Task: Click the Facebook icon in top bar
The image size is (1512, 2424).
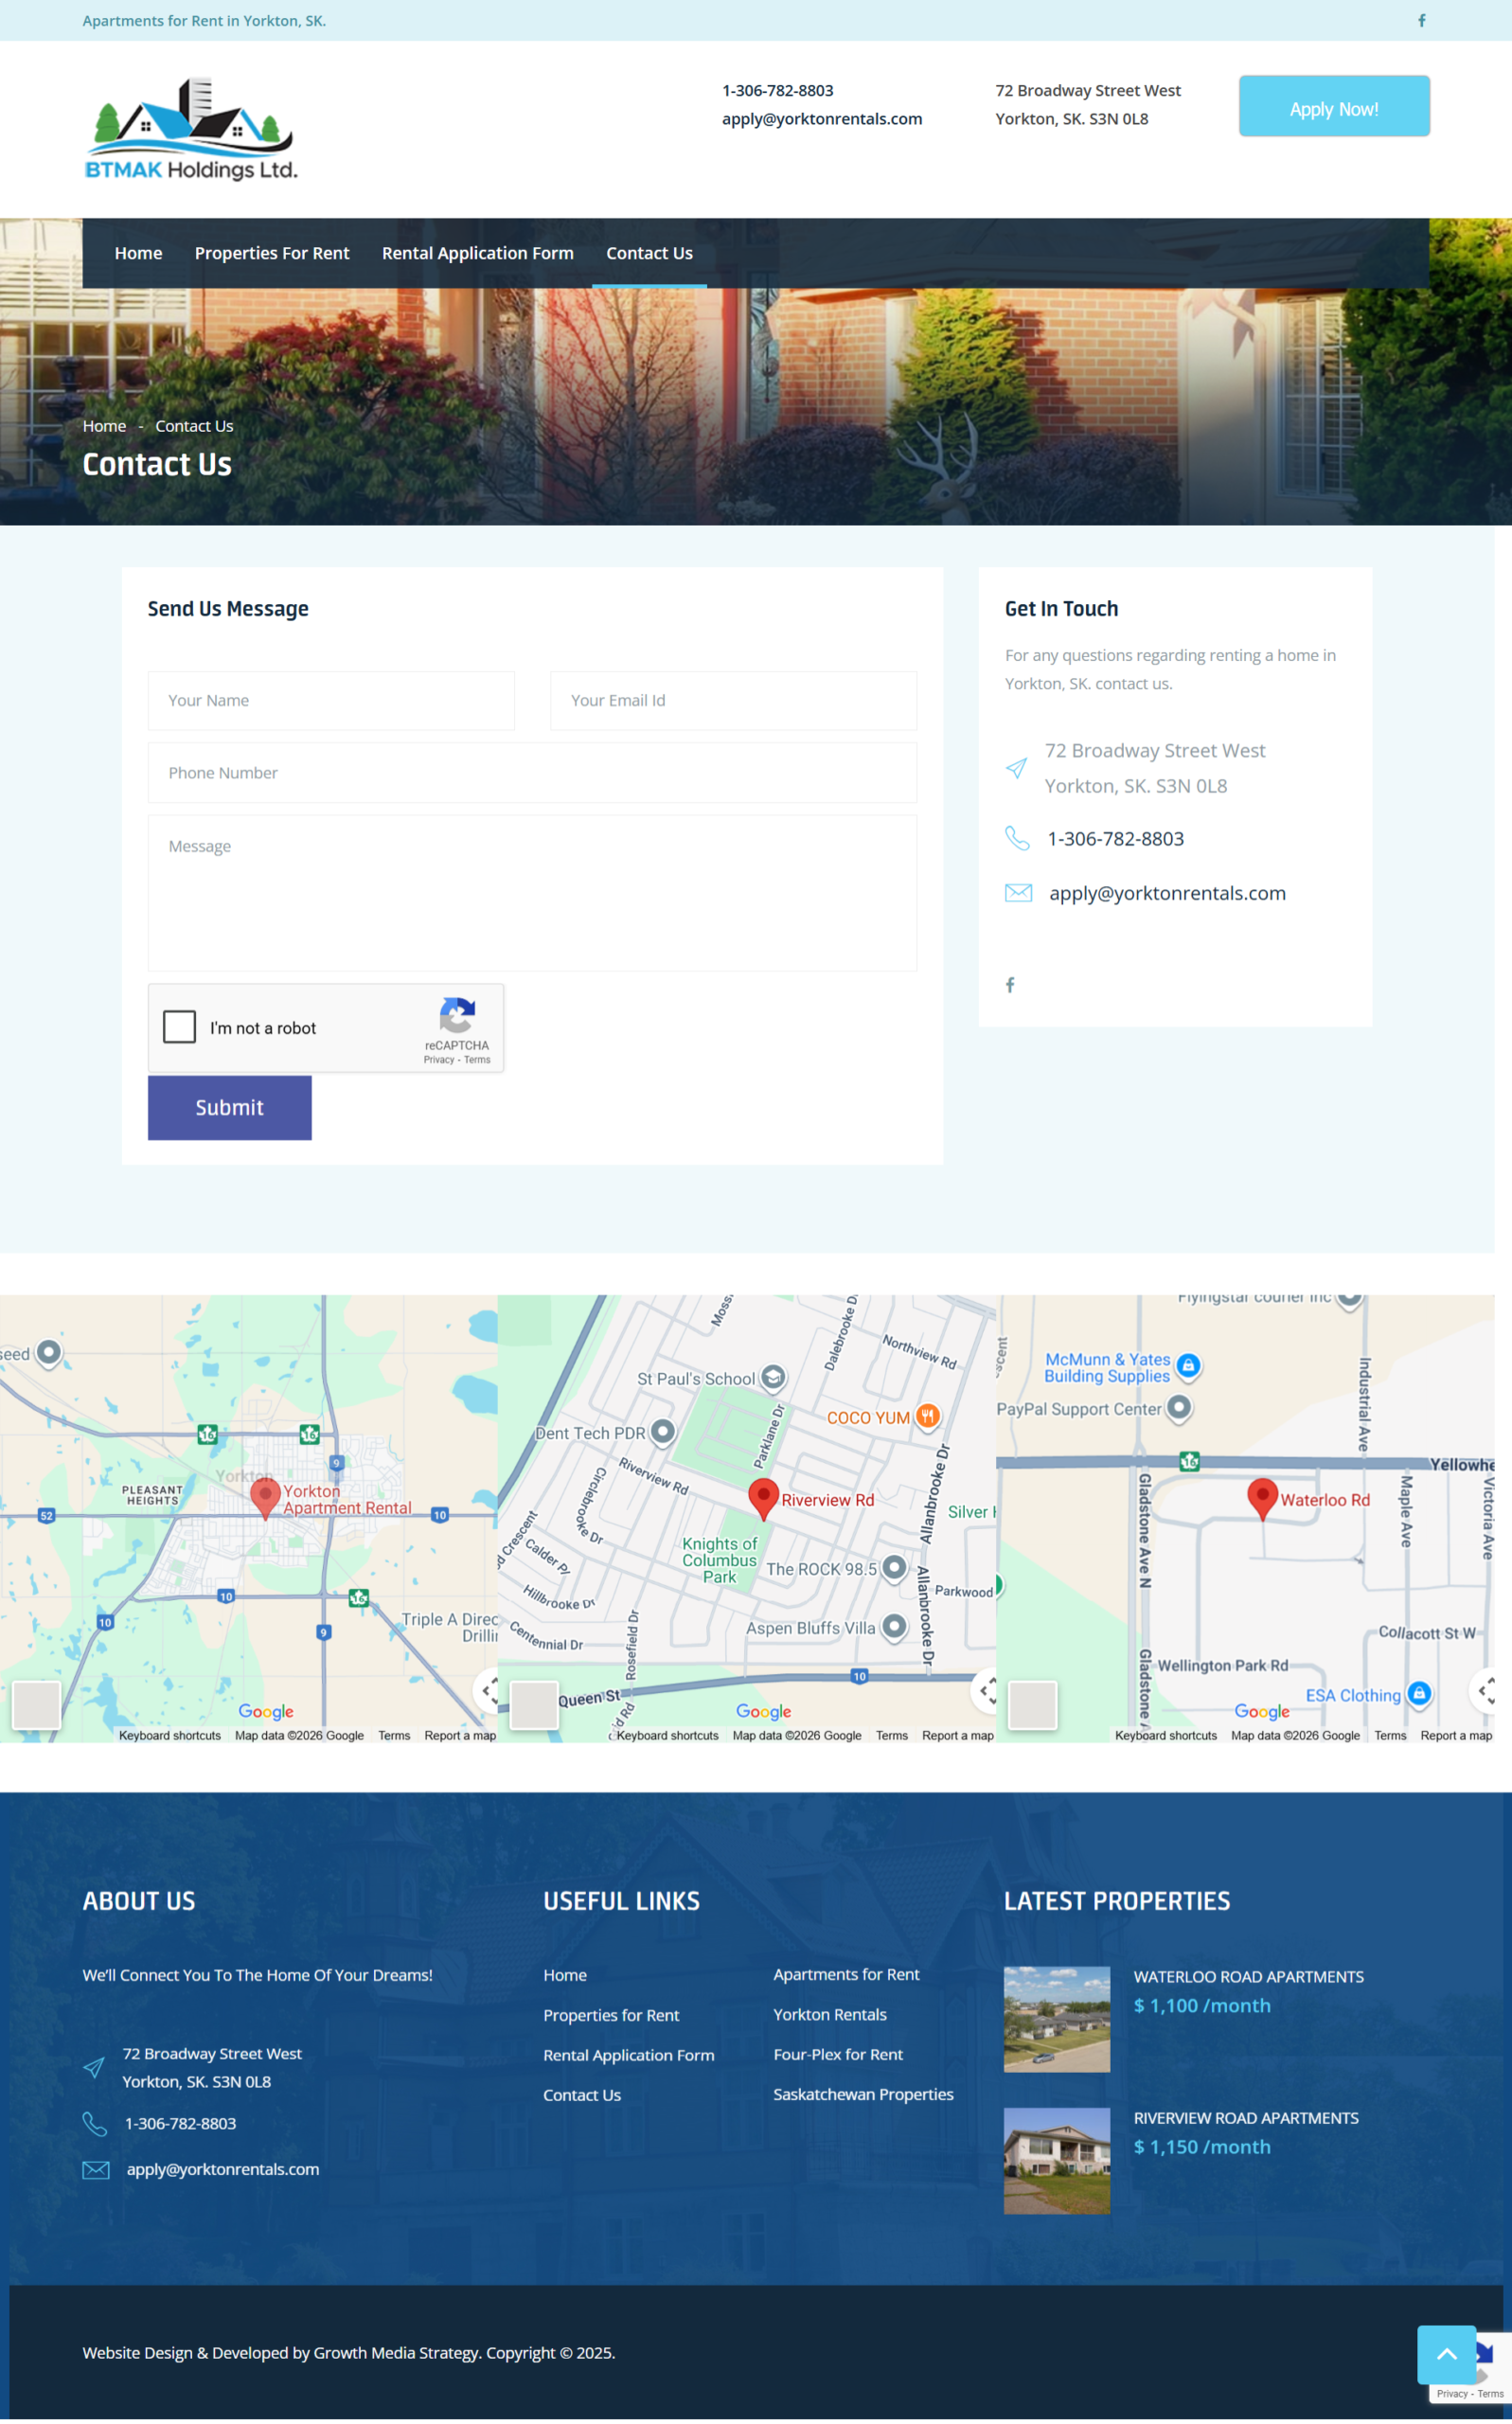Action: pyautogui.click(x=1421, y=20)
